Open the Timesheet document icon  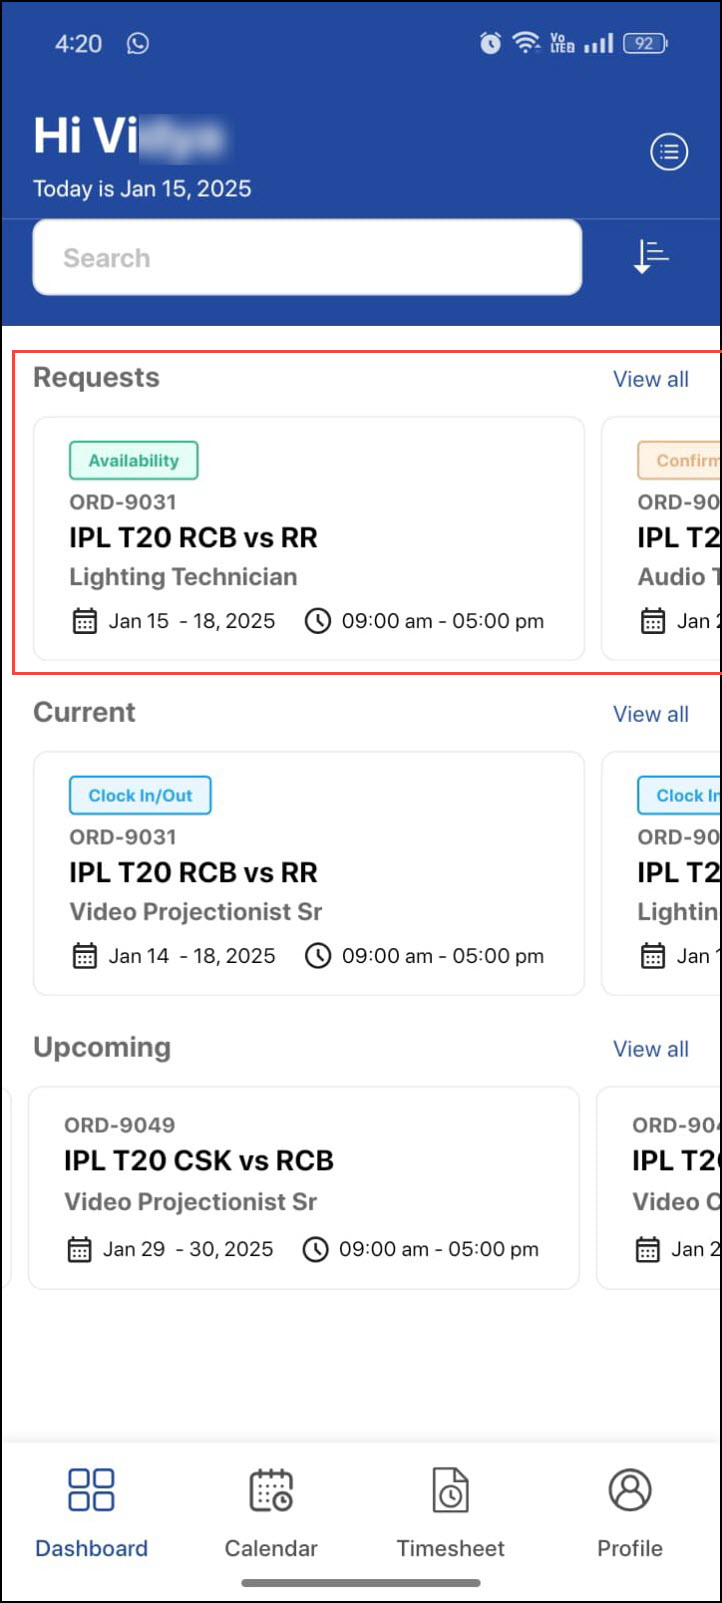point(450,1489)
